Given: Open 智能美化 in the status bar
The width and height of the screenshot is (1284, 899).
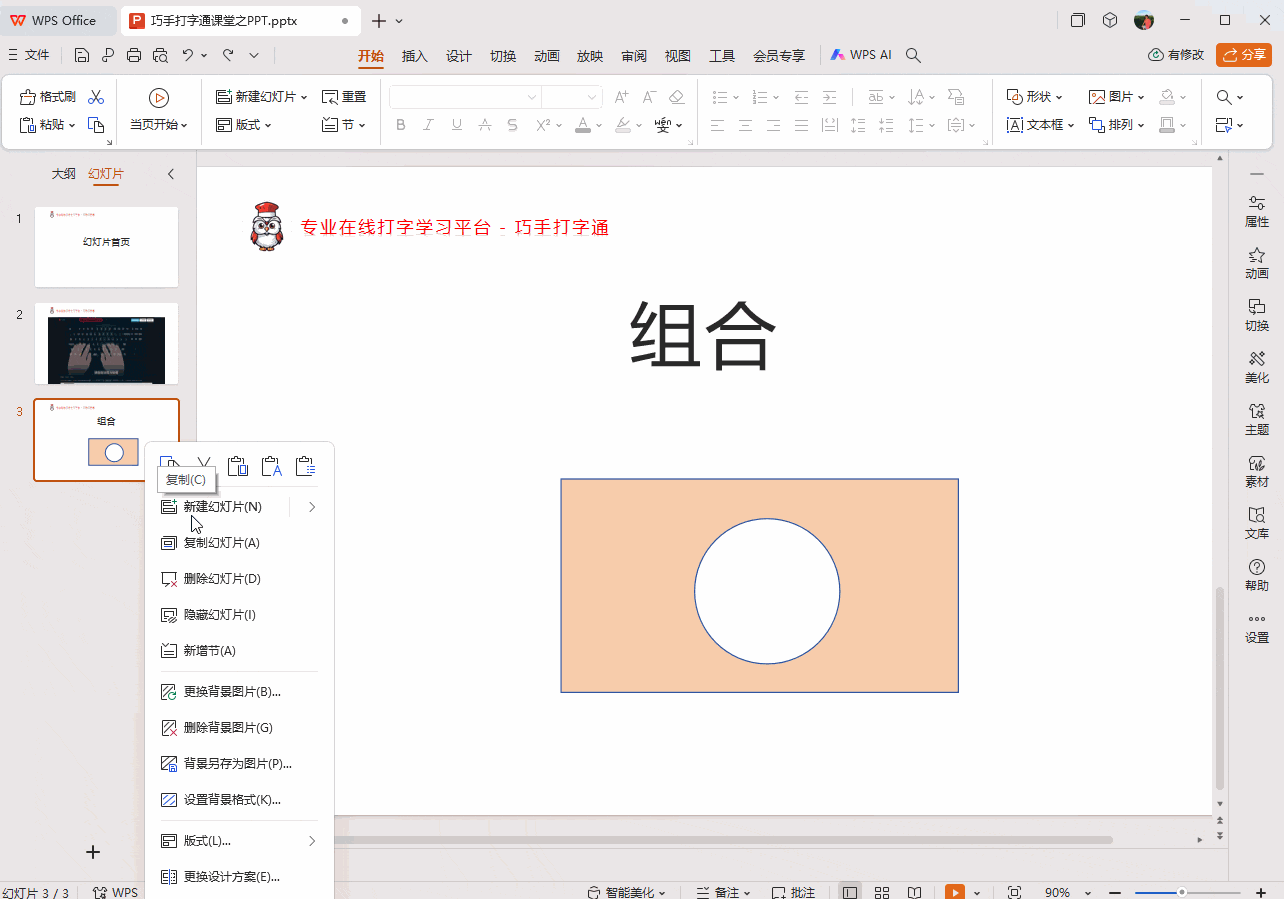Looking at the screenshot, I should point(627,892).
